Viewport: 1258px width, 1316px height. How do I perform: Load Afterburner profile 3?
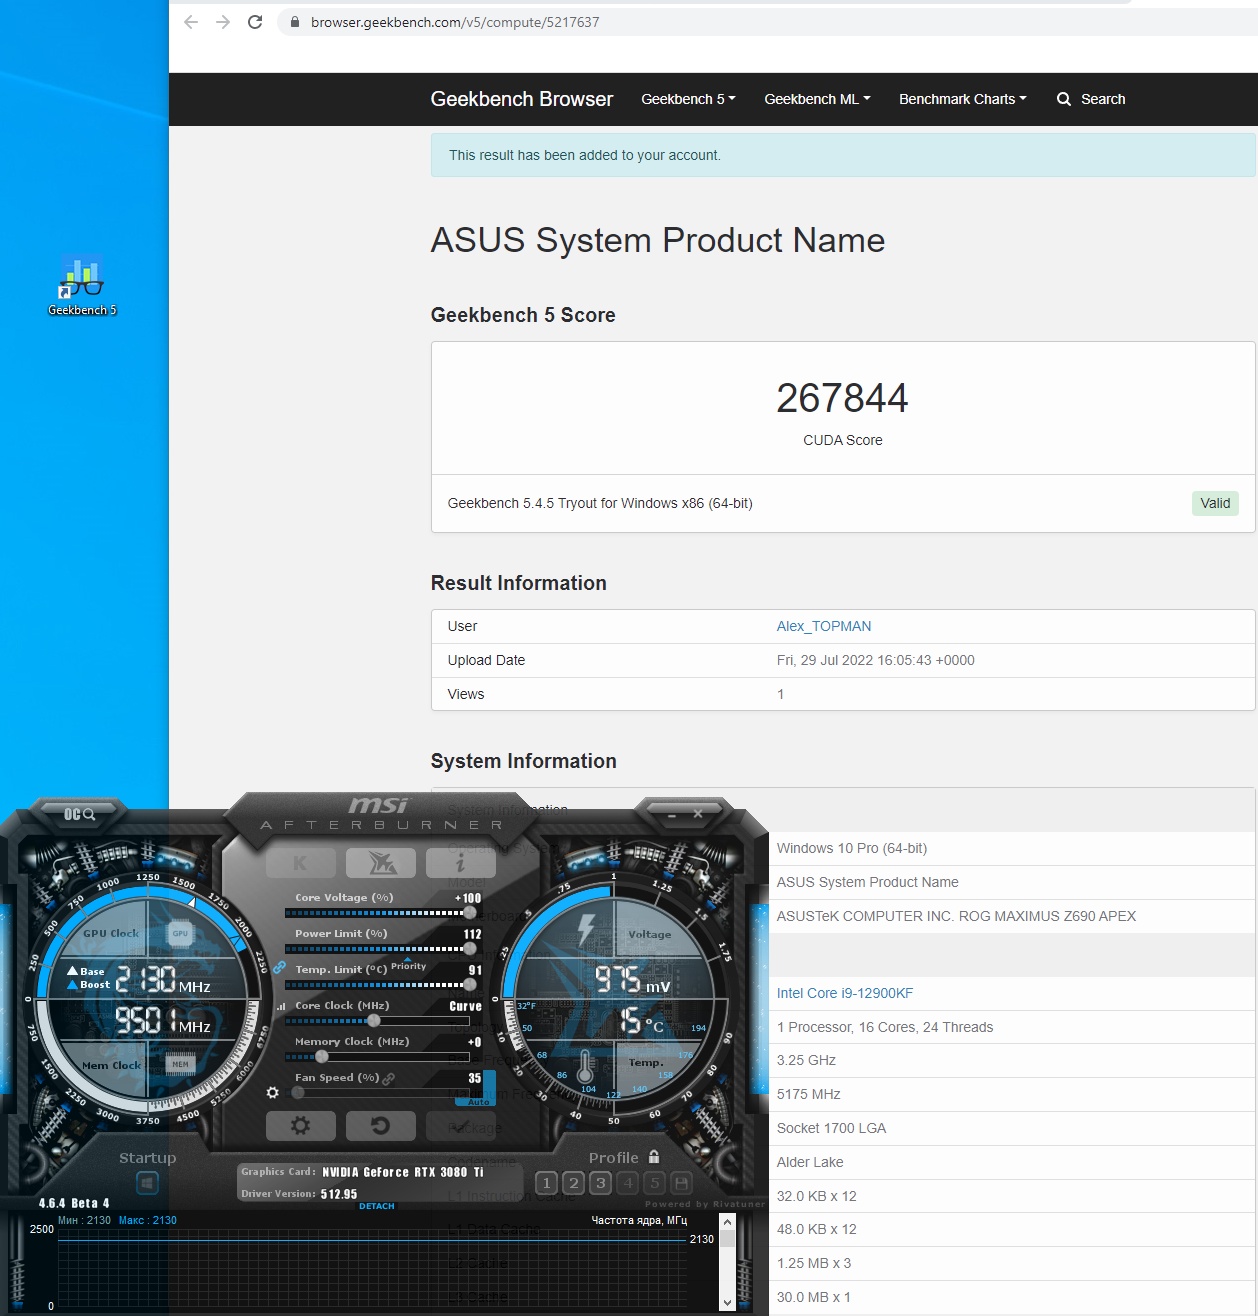point(600,1183)
